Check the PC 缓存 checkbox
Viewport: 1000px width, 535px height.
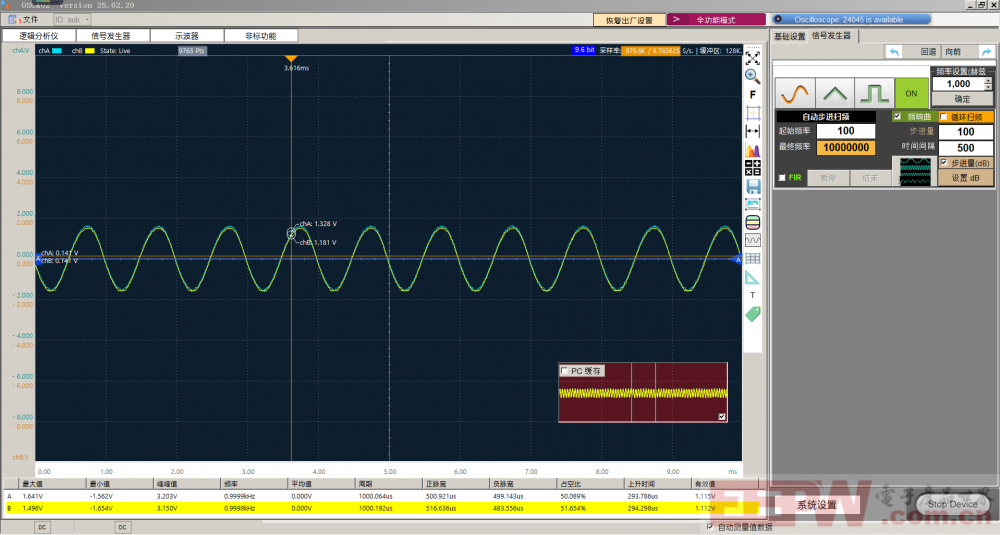pos(564,370)
